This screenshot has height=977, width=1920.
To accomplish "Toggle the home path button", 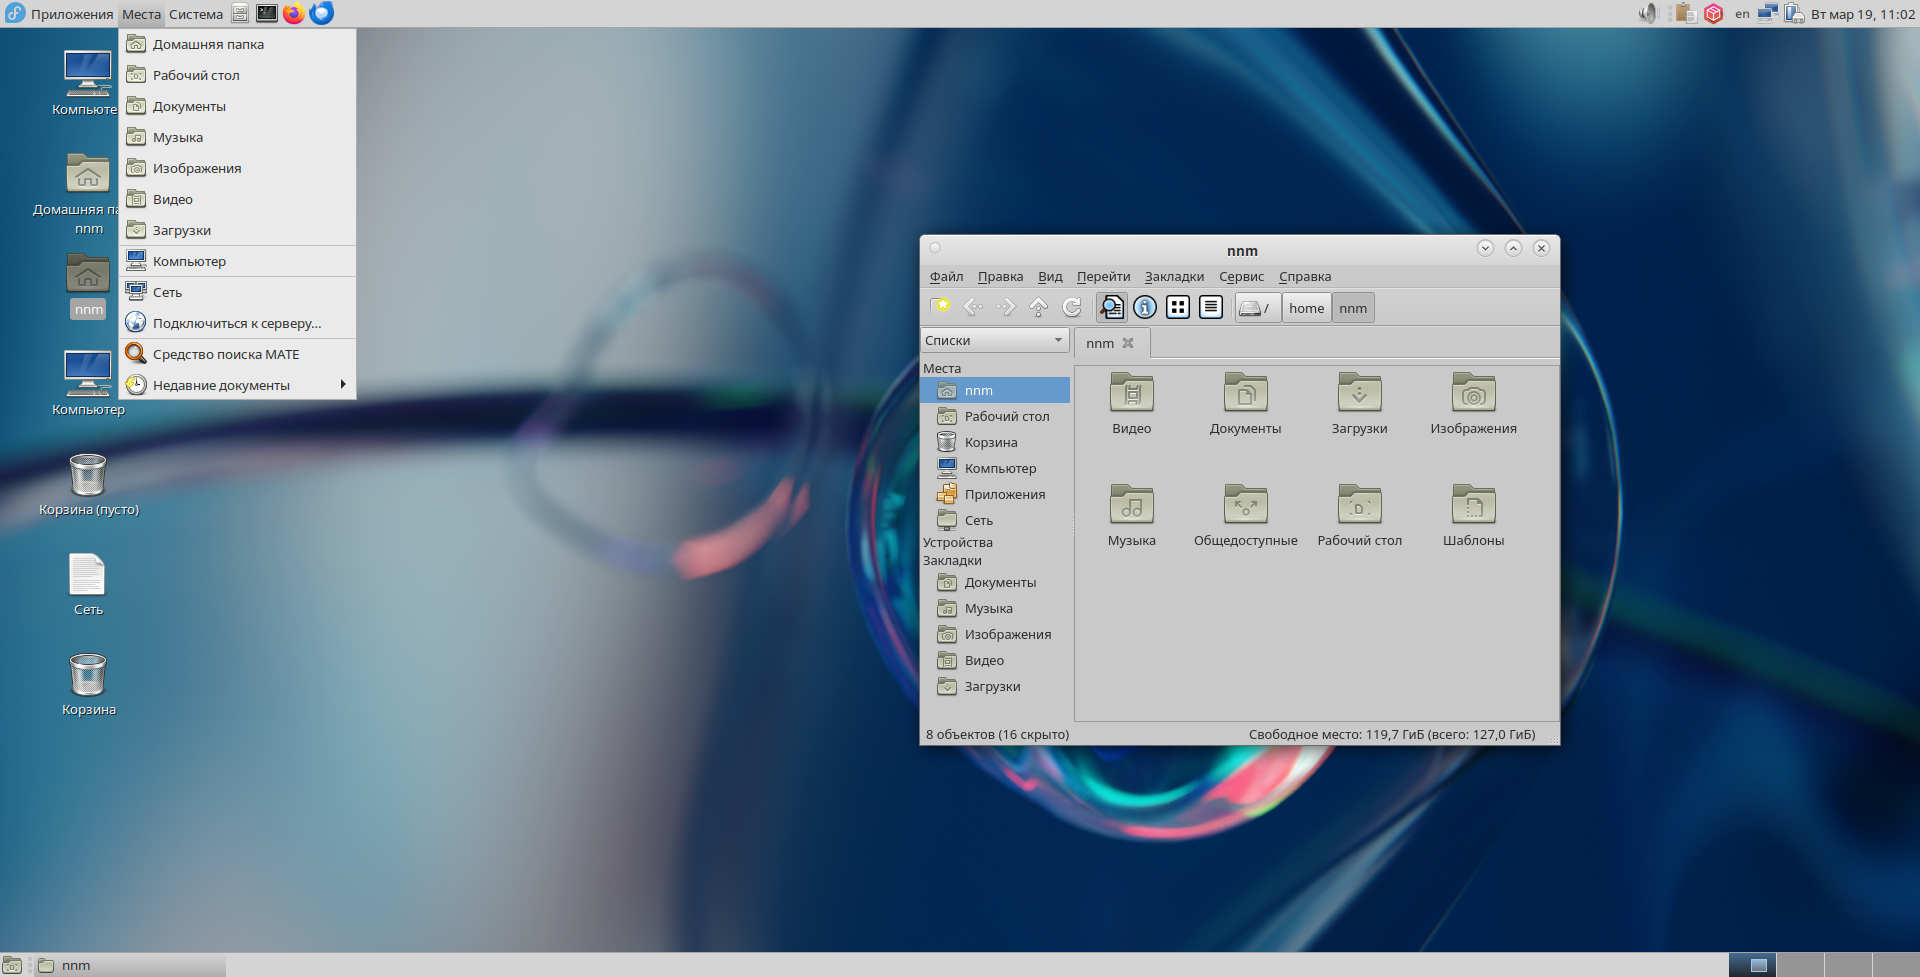I will pos(1306,308).
